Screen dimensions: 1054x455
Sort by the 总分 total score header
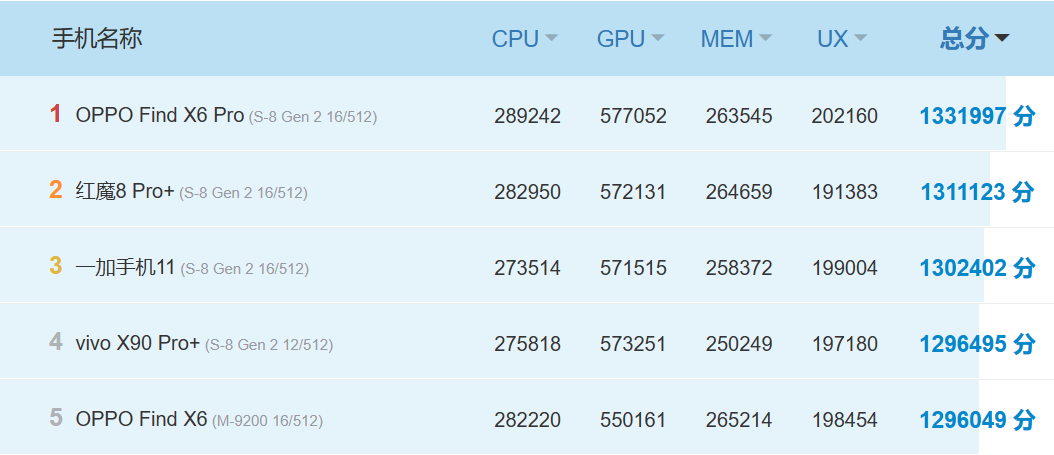974,39
